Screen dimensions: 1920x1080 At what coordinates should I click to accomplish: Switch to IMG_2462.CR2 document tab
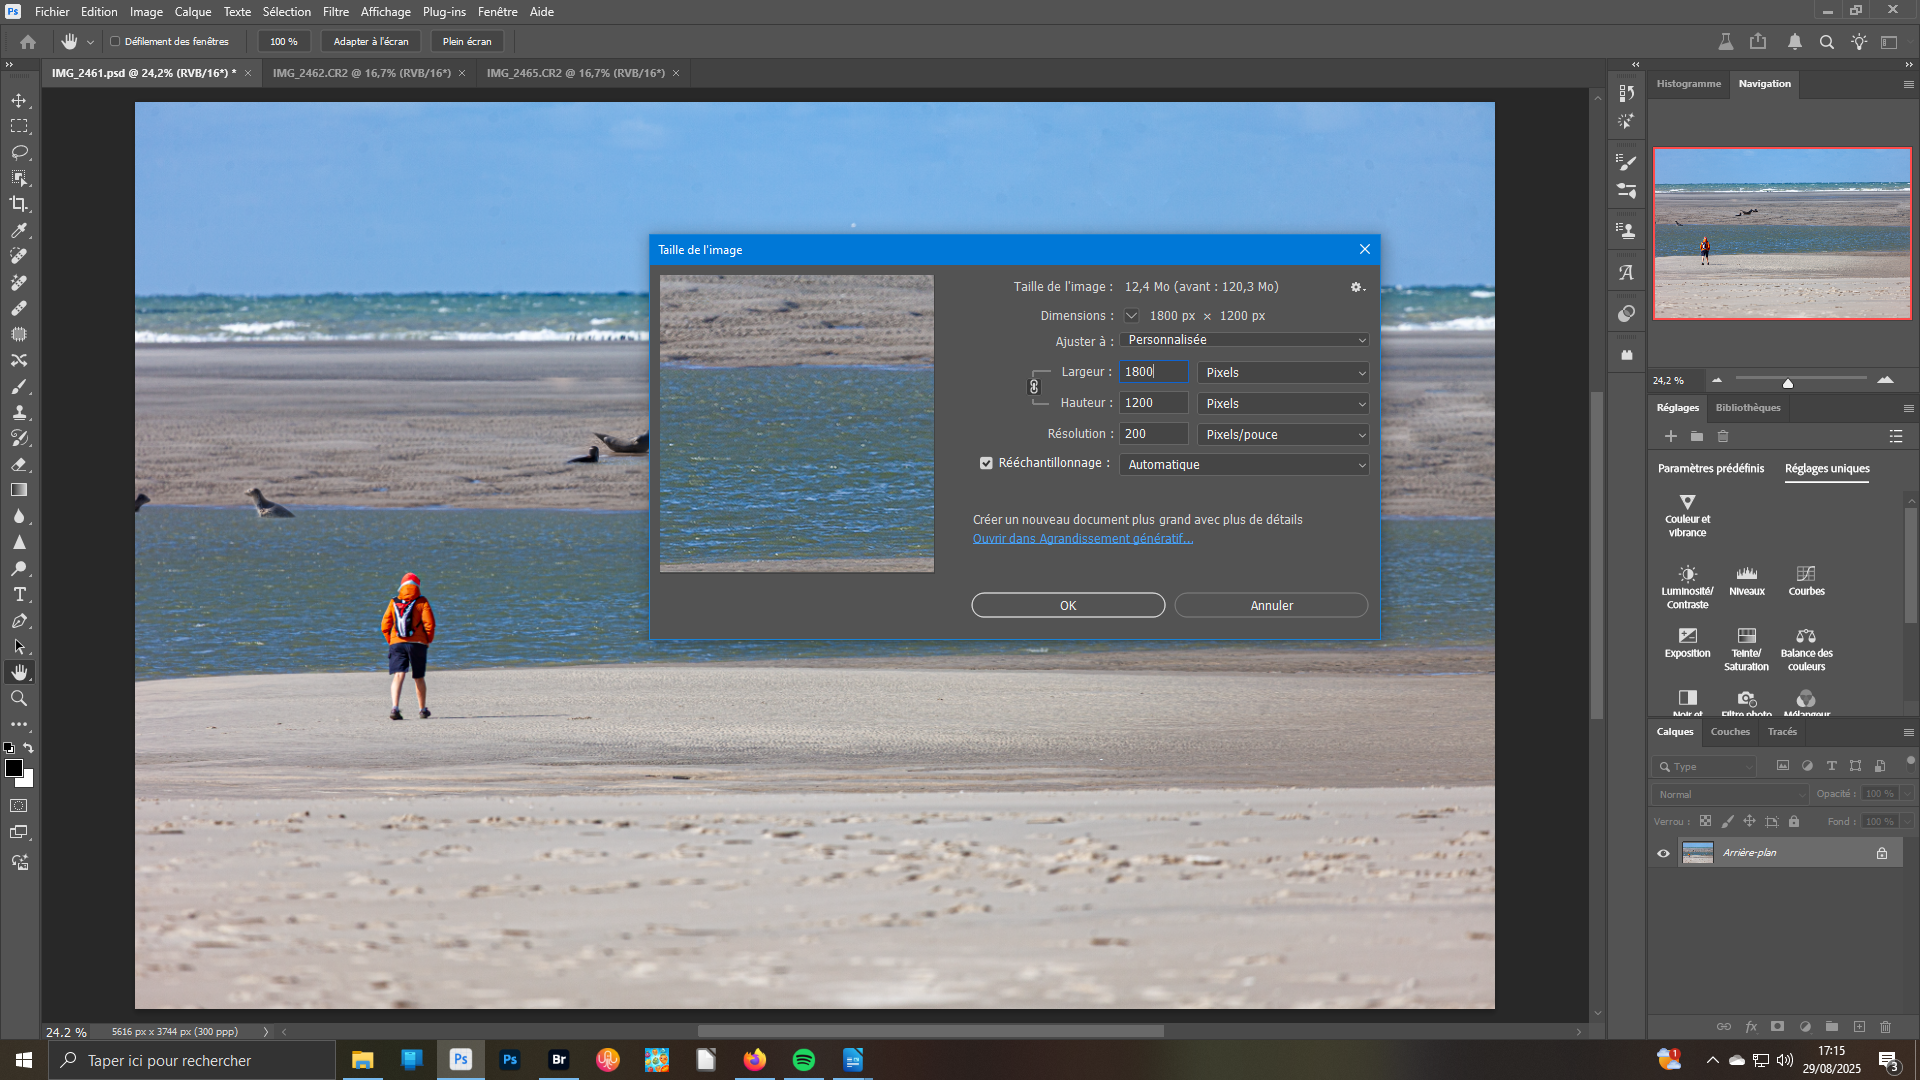(x=362, y=73)
